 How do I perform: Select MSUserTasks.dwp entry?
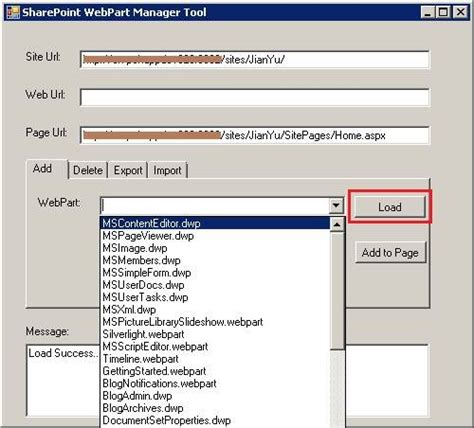(x=215, y=297)
